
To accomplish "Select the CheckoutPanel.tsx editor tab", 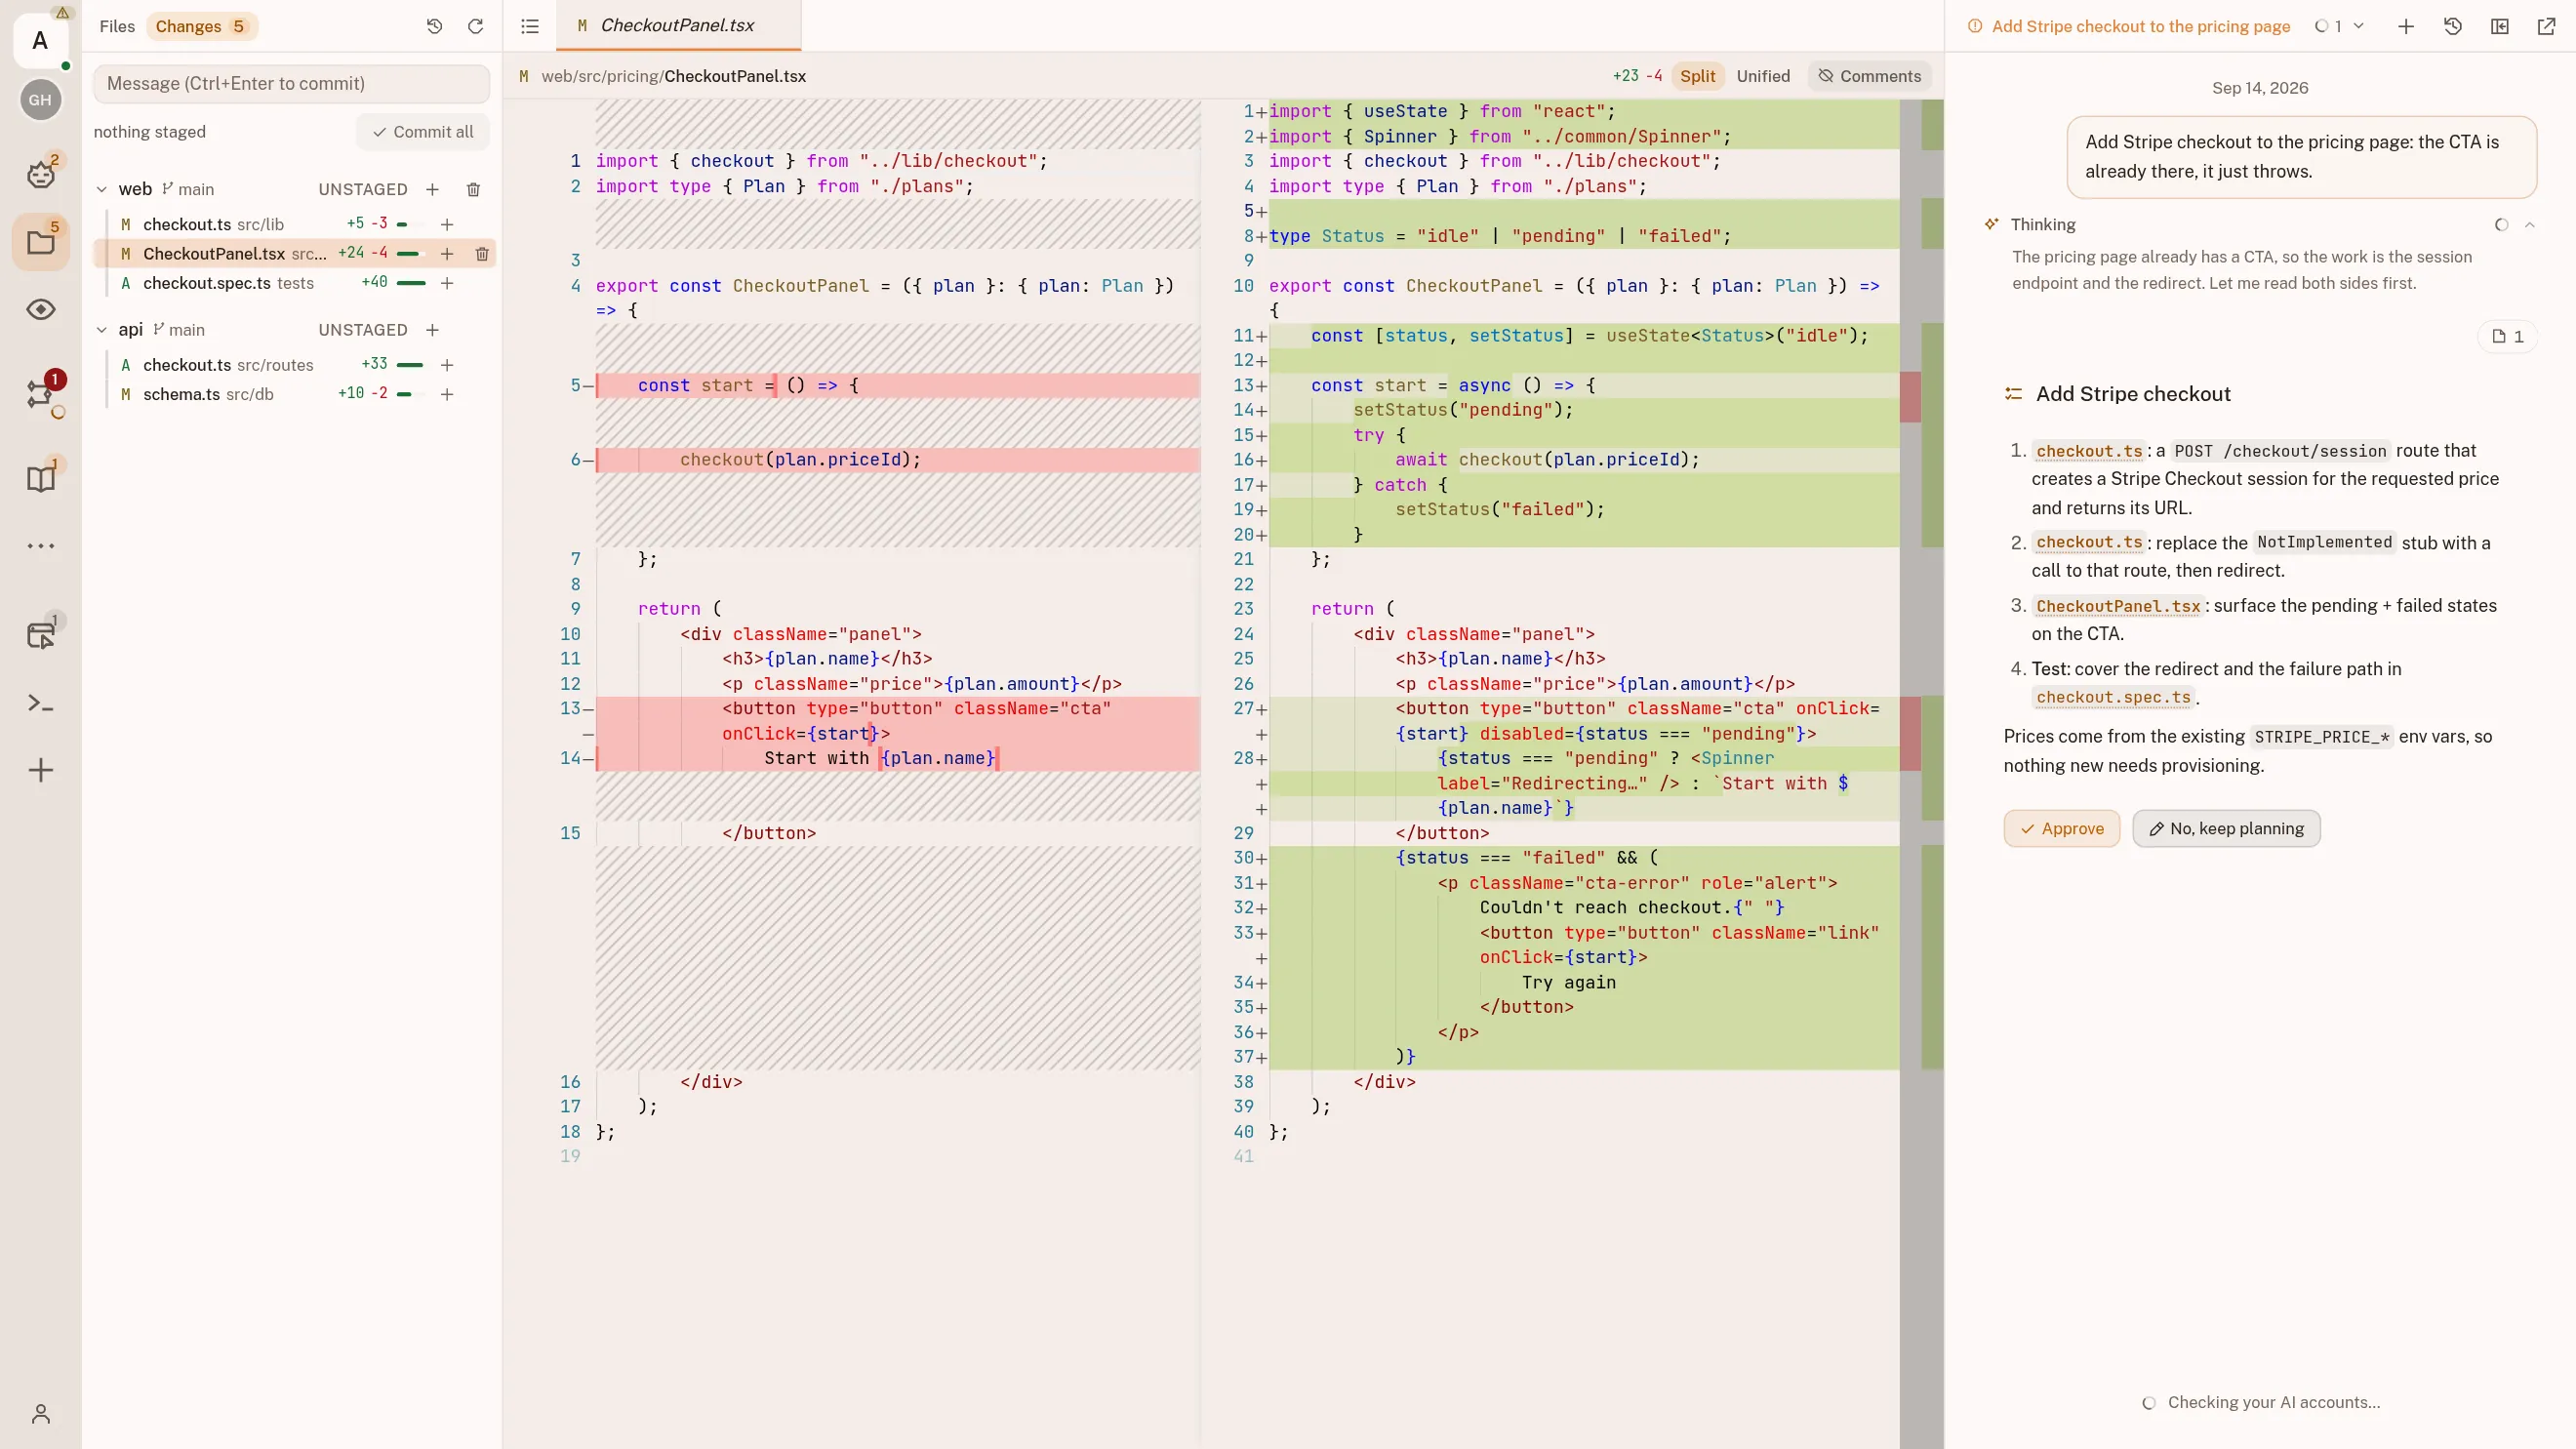I will click(678, 26).
